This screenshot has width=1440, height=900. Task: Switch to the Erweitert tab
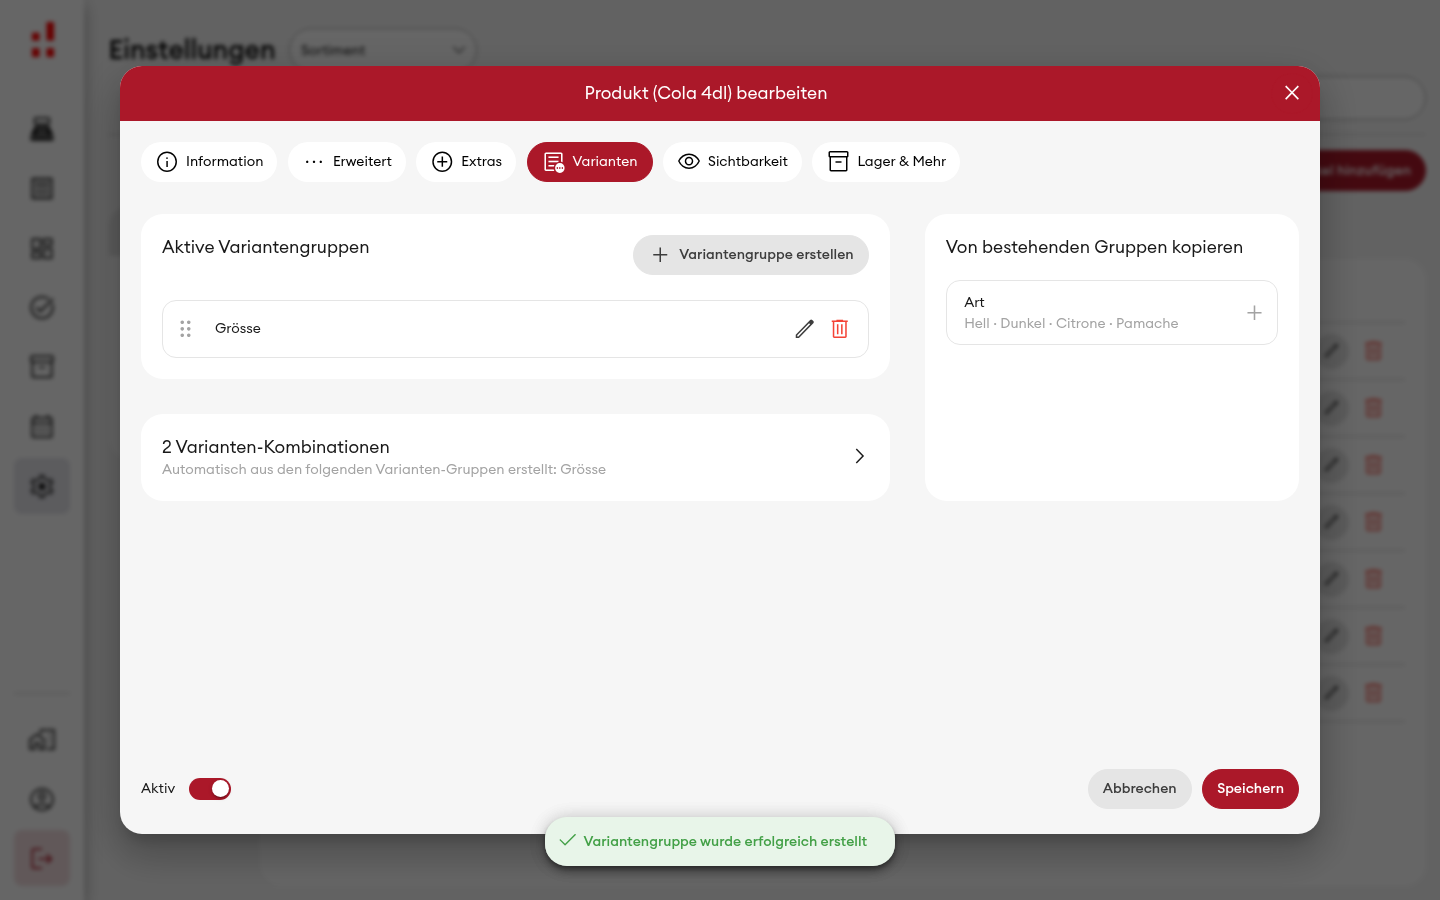[347, 162]
